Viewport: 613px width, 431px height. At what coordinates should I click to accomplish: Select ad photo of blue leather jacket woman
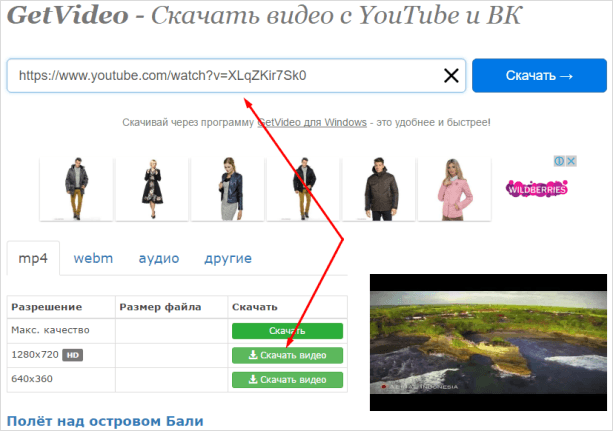[228, 189]
